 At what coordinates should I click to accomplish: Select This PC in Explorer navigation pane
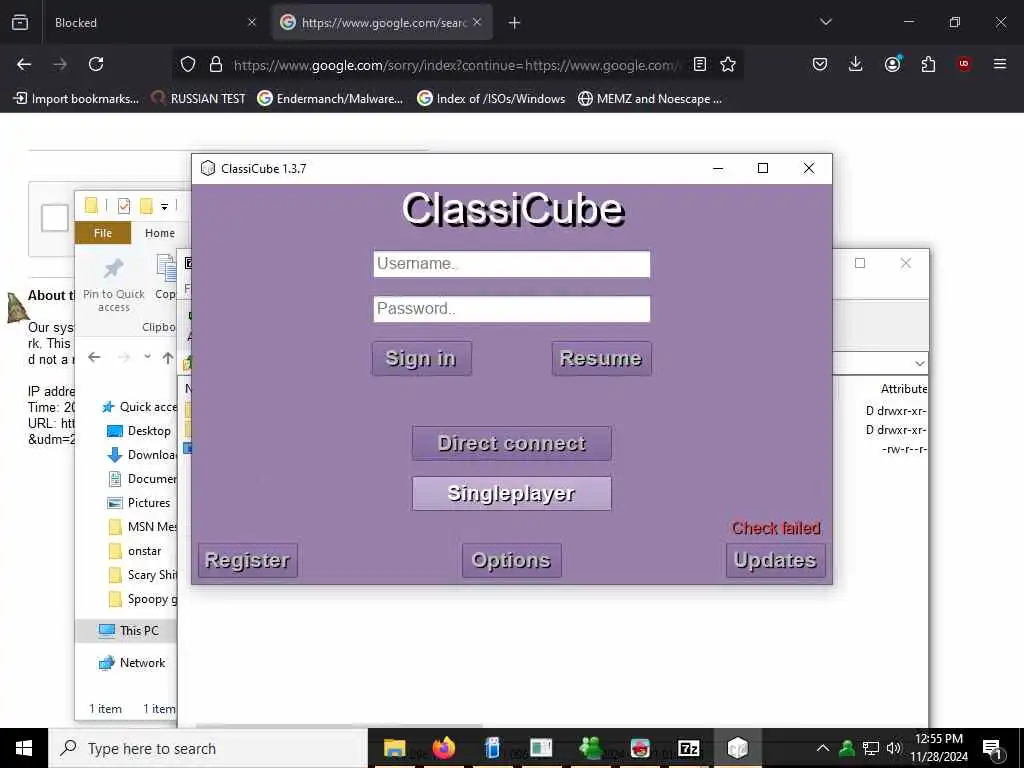[x=129, y=631]
